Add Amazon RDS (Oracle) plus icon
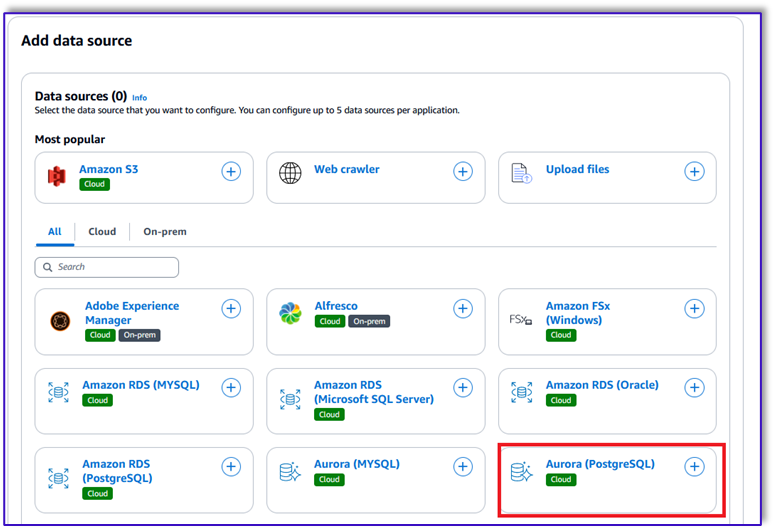Screen dimensions: 774x530 tap(694, 387)
